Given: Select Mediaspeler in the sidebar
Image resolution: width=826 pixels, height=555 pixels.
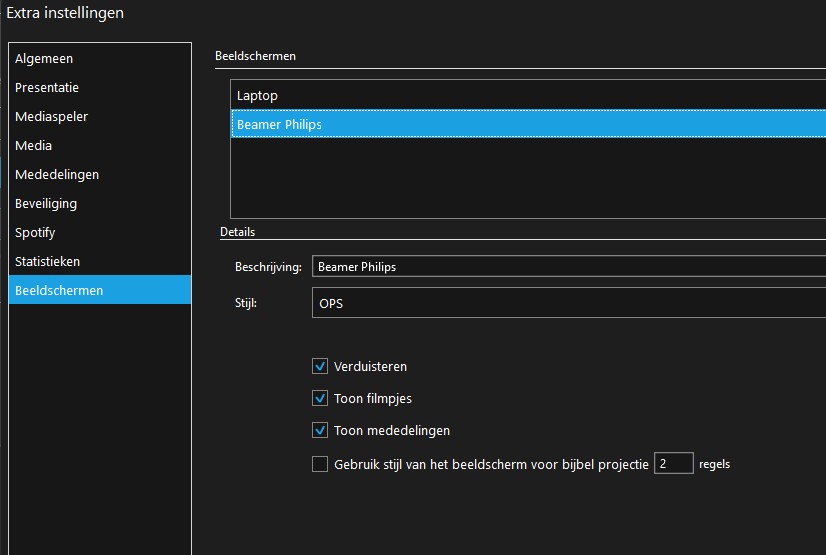Looking at the screenshot, I should coord(100,116).
